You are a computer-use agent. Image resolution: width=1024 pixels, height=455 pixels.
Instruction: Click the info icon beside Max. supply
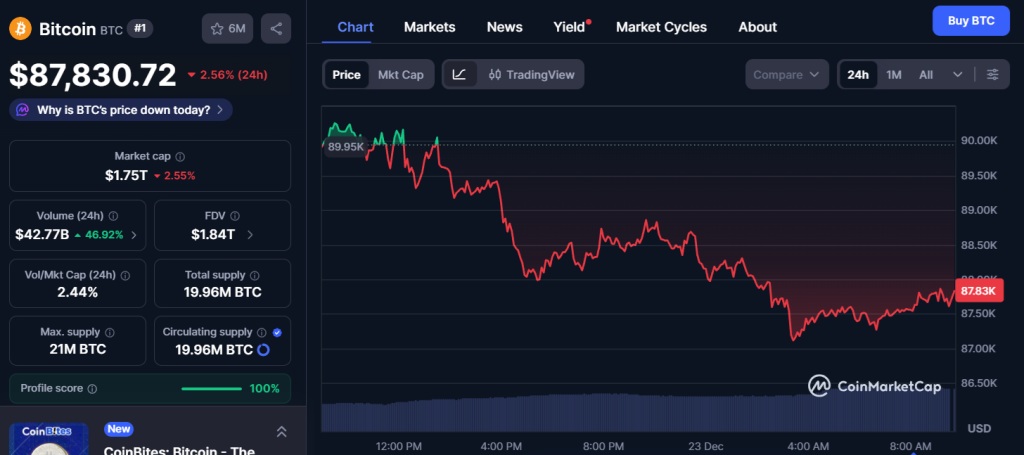coord(110,332)
